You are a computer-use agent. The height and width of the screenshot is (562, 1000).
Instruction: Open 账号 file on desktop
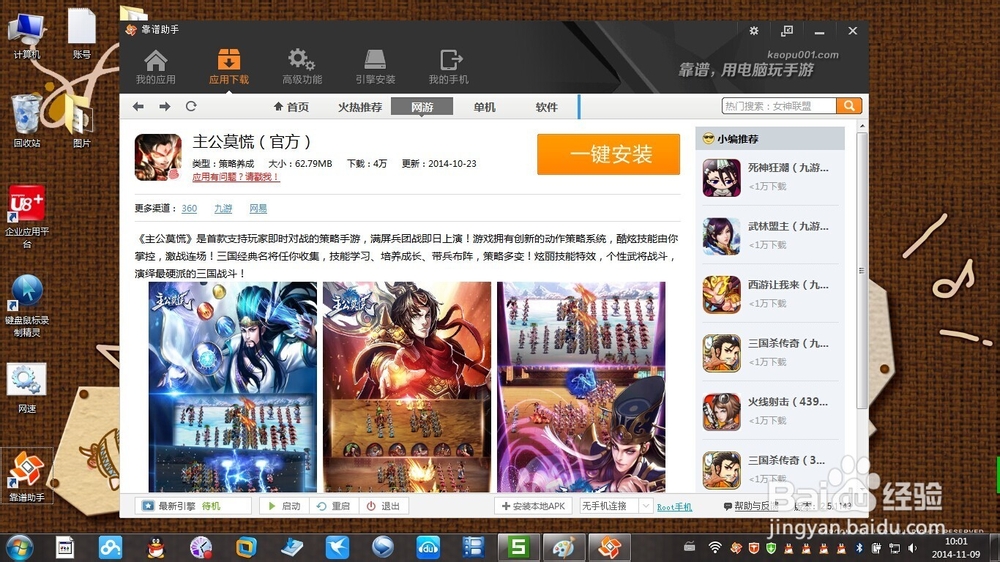pyautogui.click(x=82, y=33)
